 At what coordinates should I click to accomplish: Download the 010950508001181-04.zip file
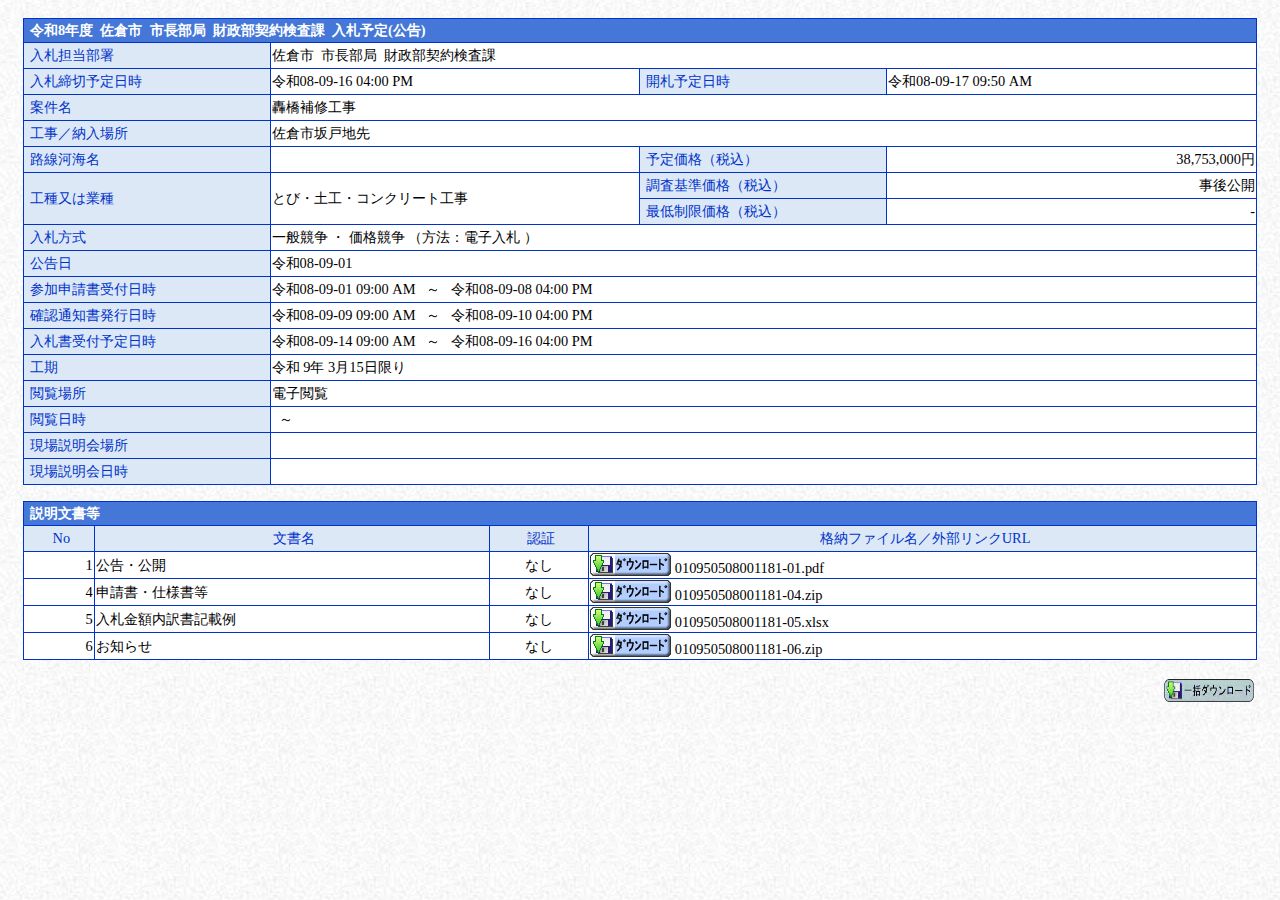tap(630, 591)
